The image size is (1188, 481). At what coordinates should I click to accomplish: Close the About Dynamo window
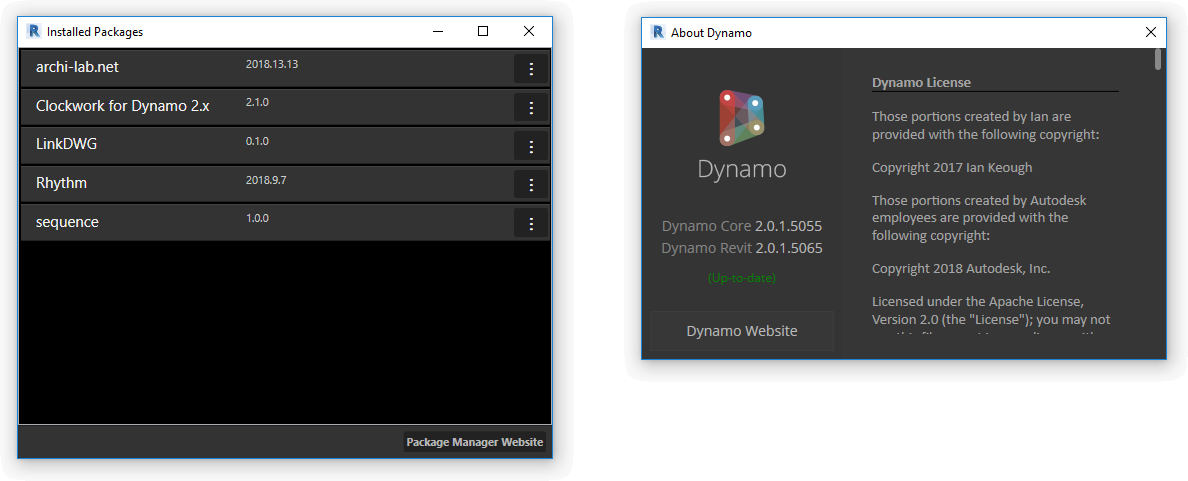[x=1150, y=32]
